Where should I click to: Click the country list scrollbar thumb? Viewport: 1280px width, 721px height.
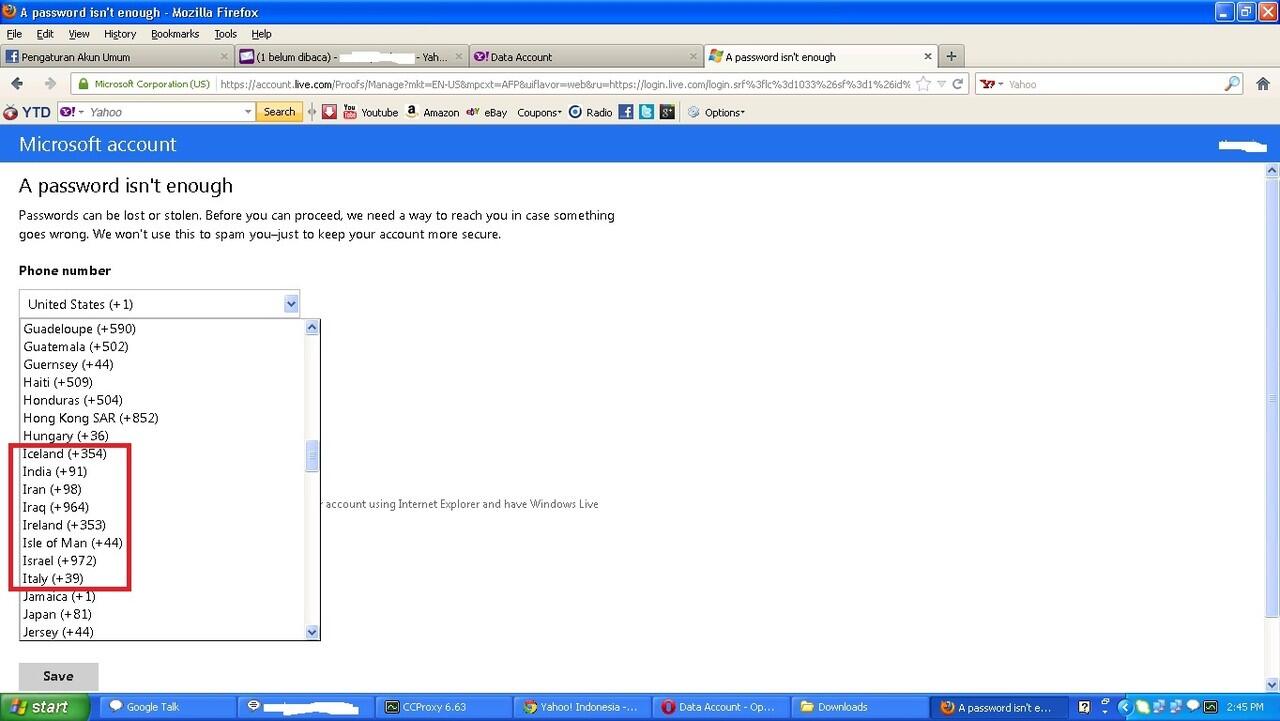[312, 456]
